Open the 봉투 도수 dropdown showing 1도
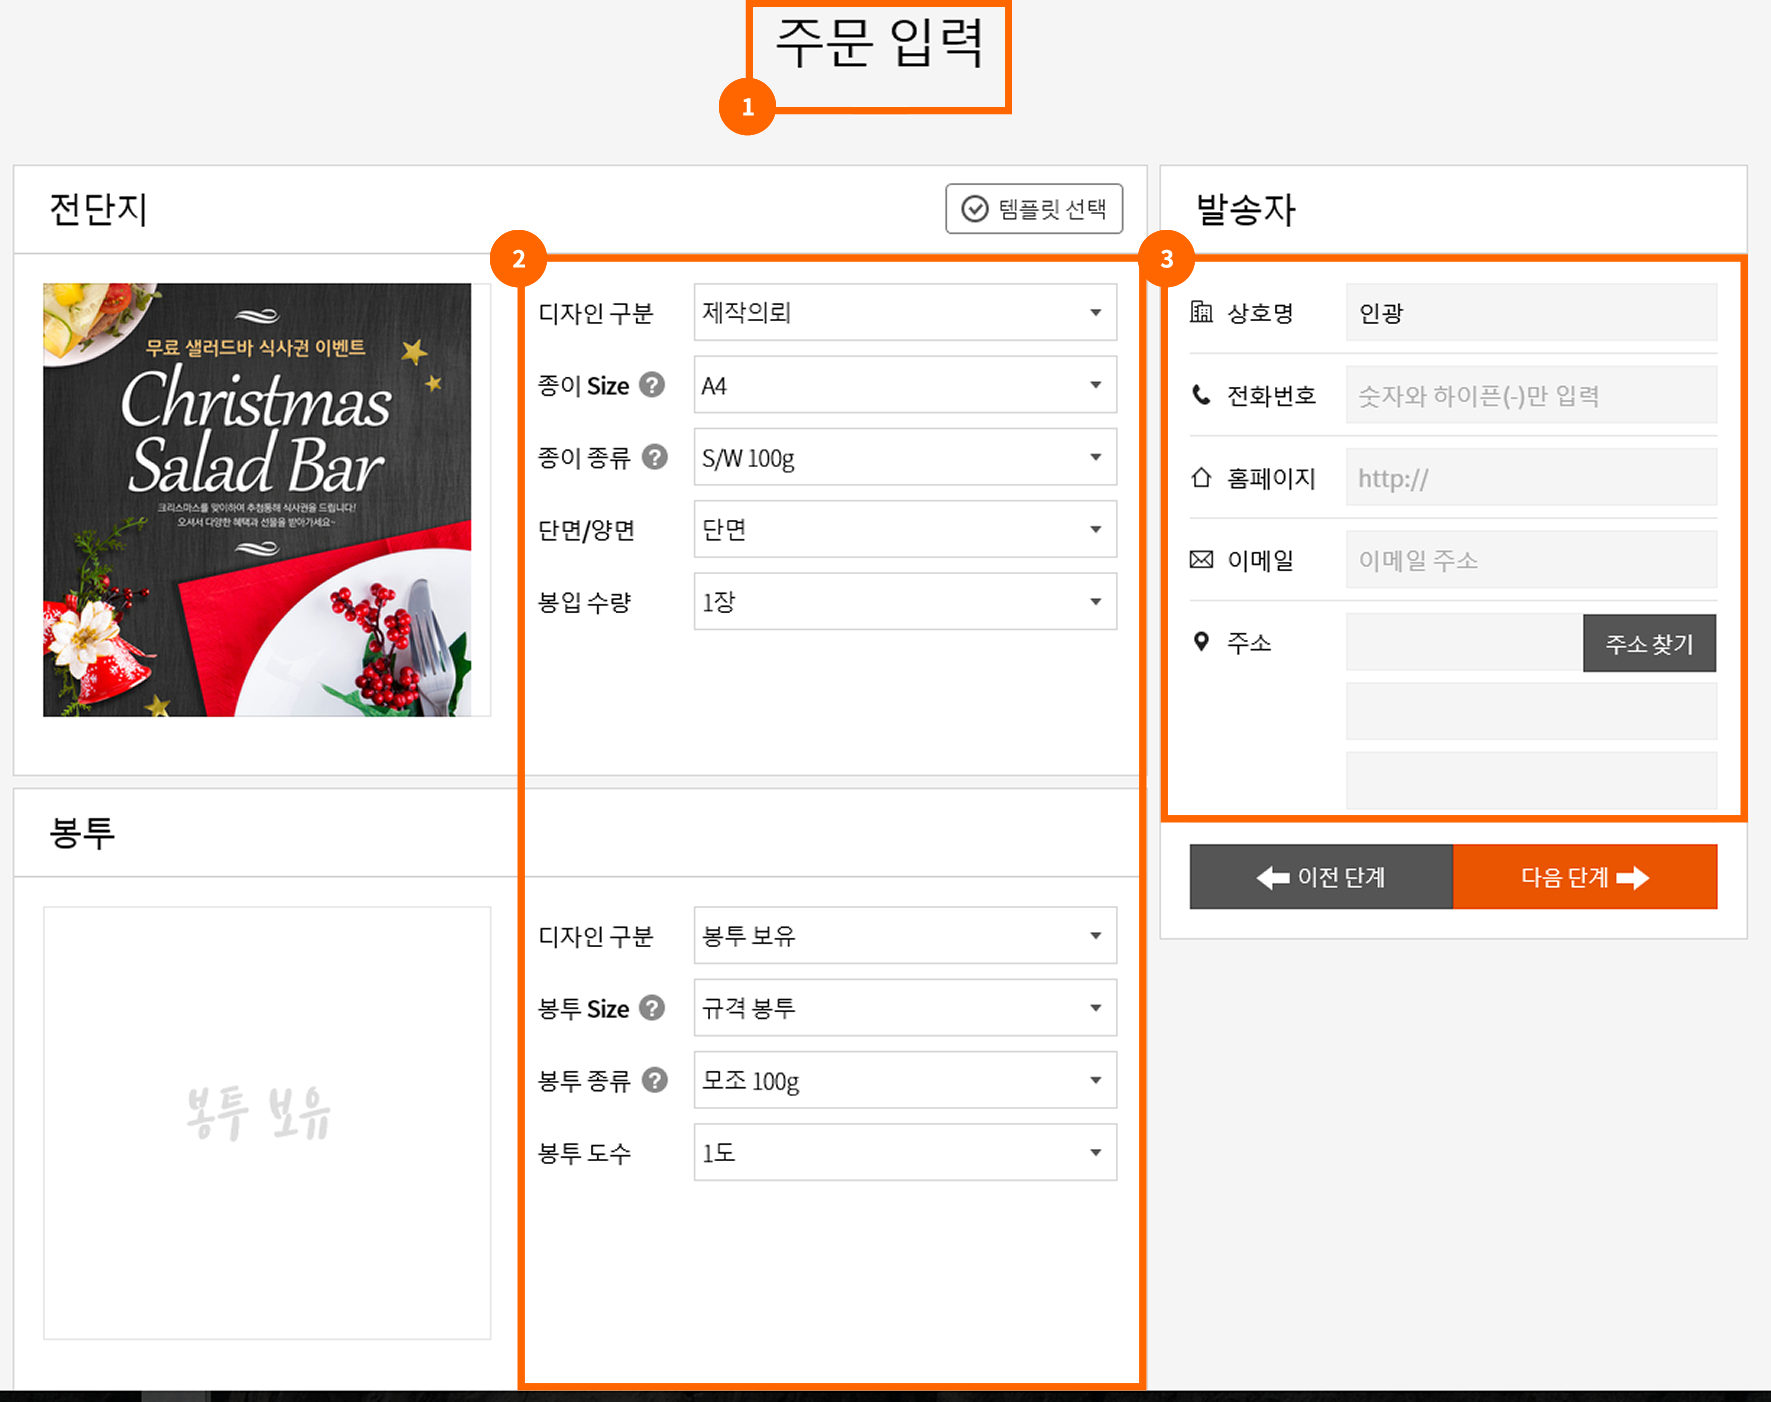 pyautogui.click(x=904, y=1152)
